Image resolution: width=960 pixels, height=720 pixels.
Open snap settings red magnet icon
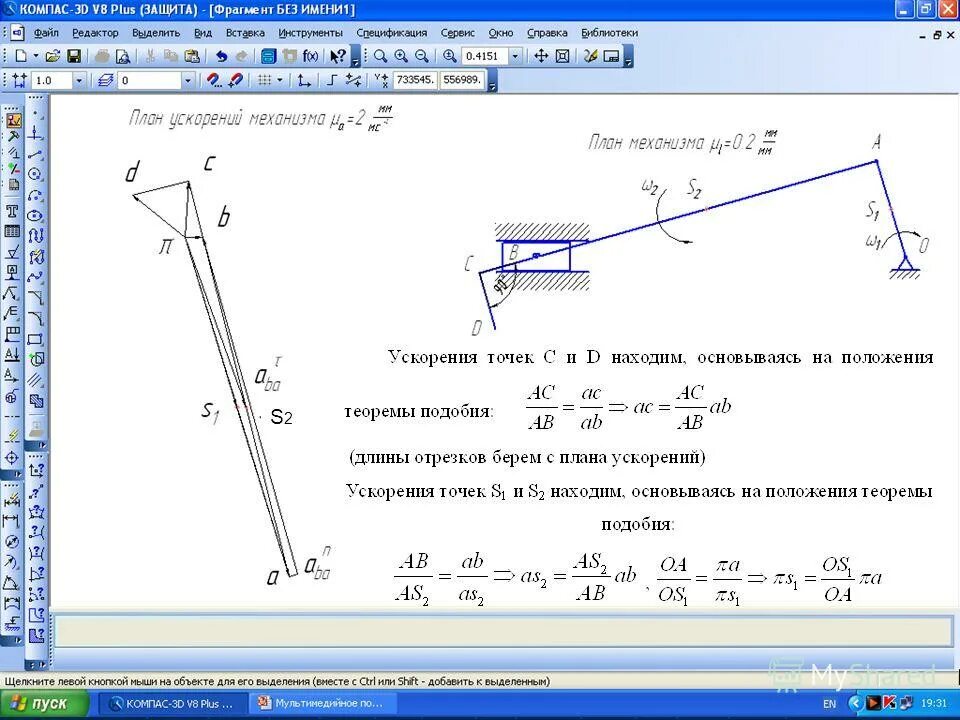click(x=213, y=80)
